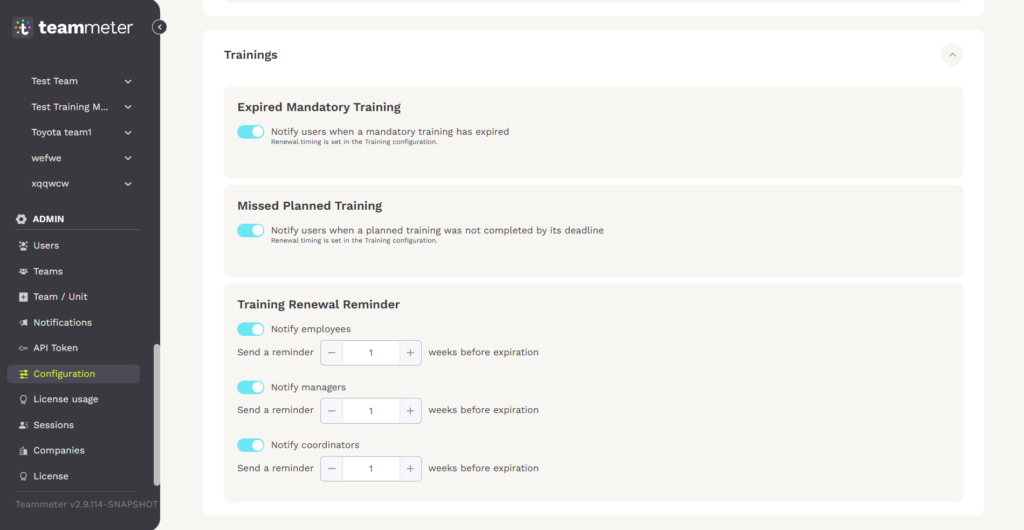The width and height of the screenshot is (1024, 530).
Task: Open License usage in admin menu
Action: tap(65, 400)
